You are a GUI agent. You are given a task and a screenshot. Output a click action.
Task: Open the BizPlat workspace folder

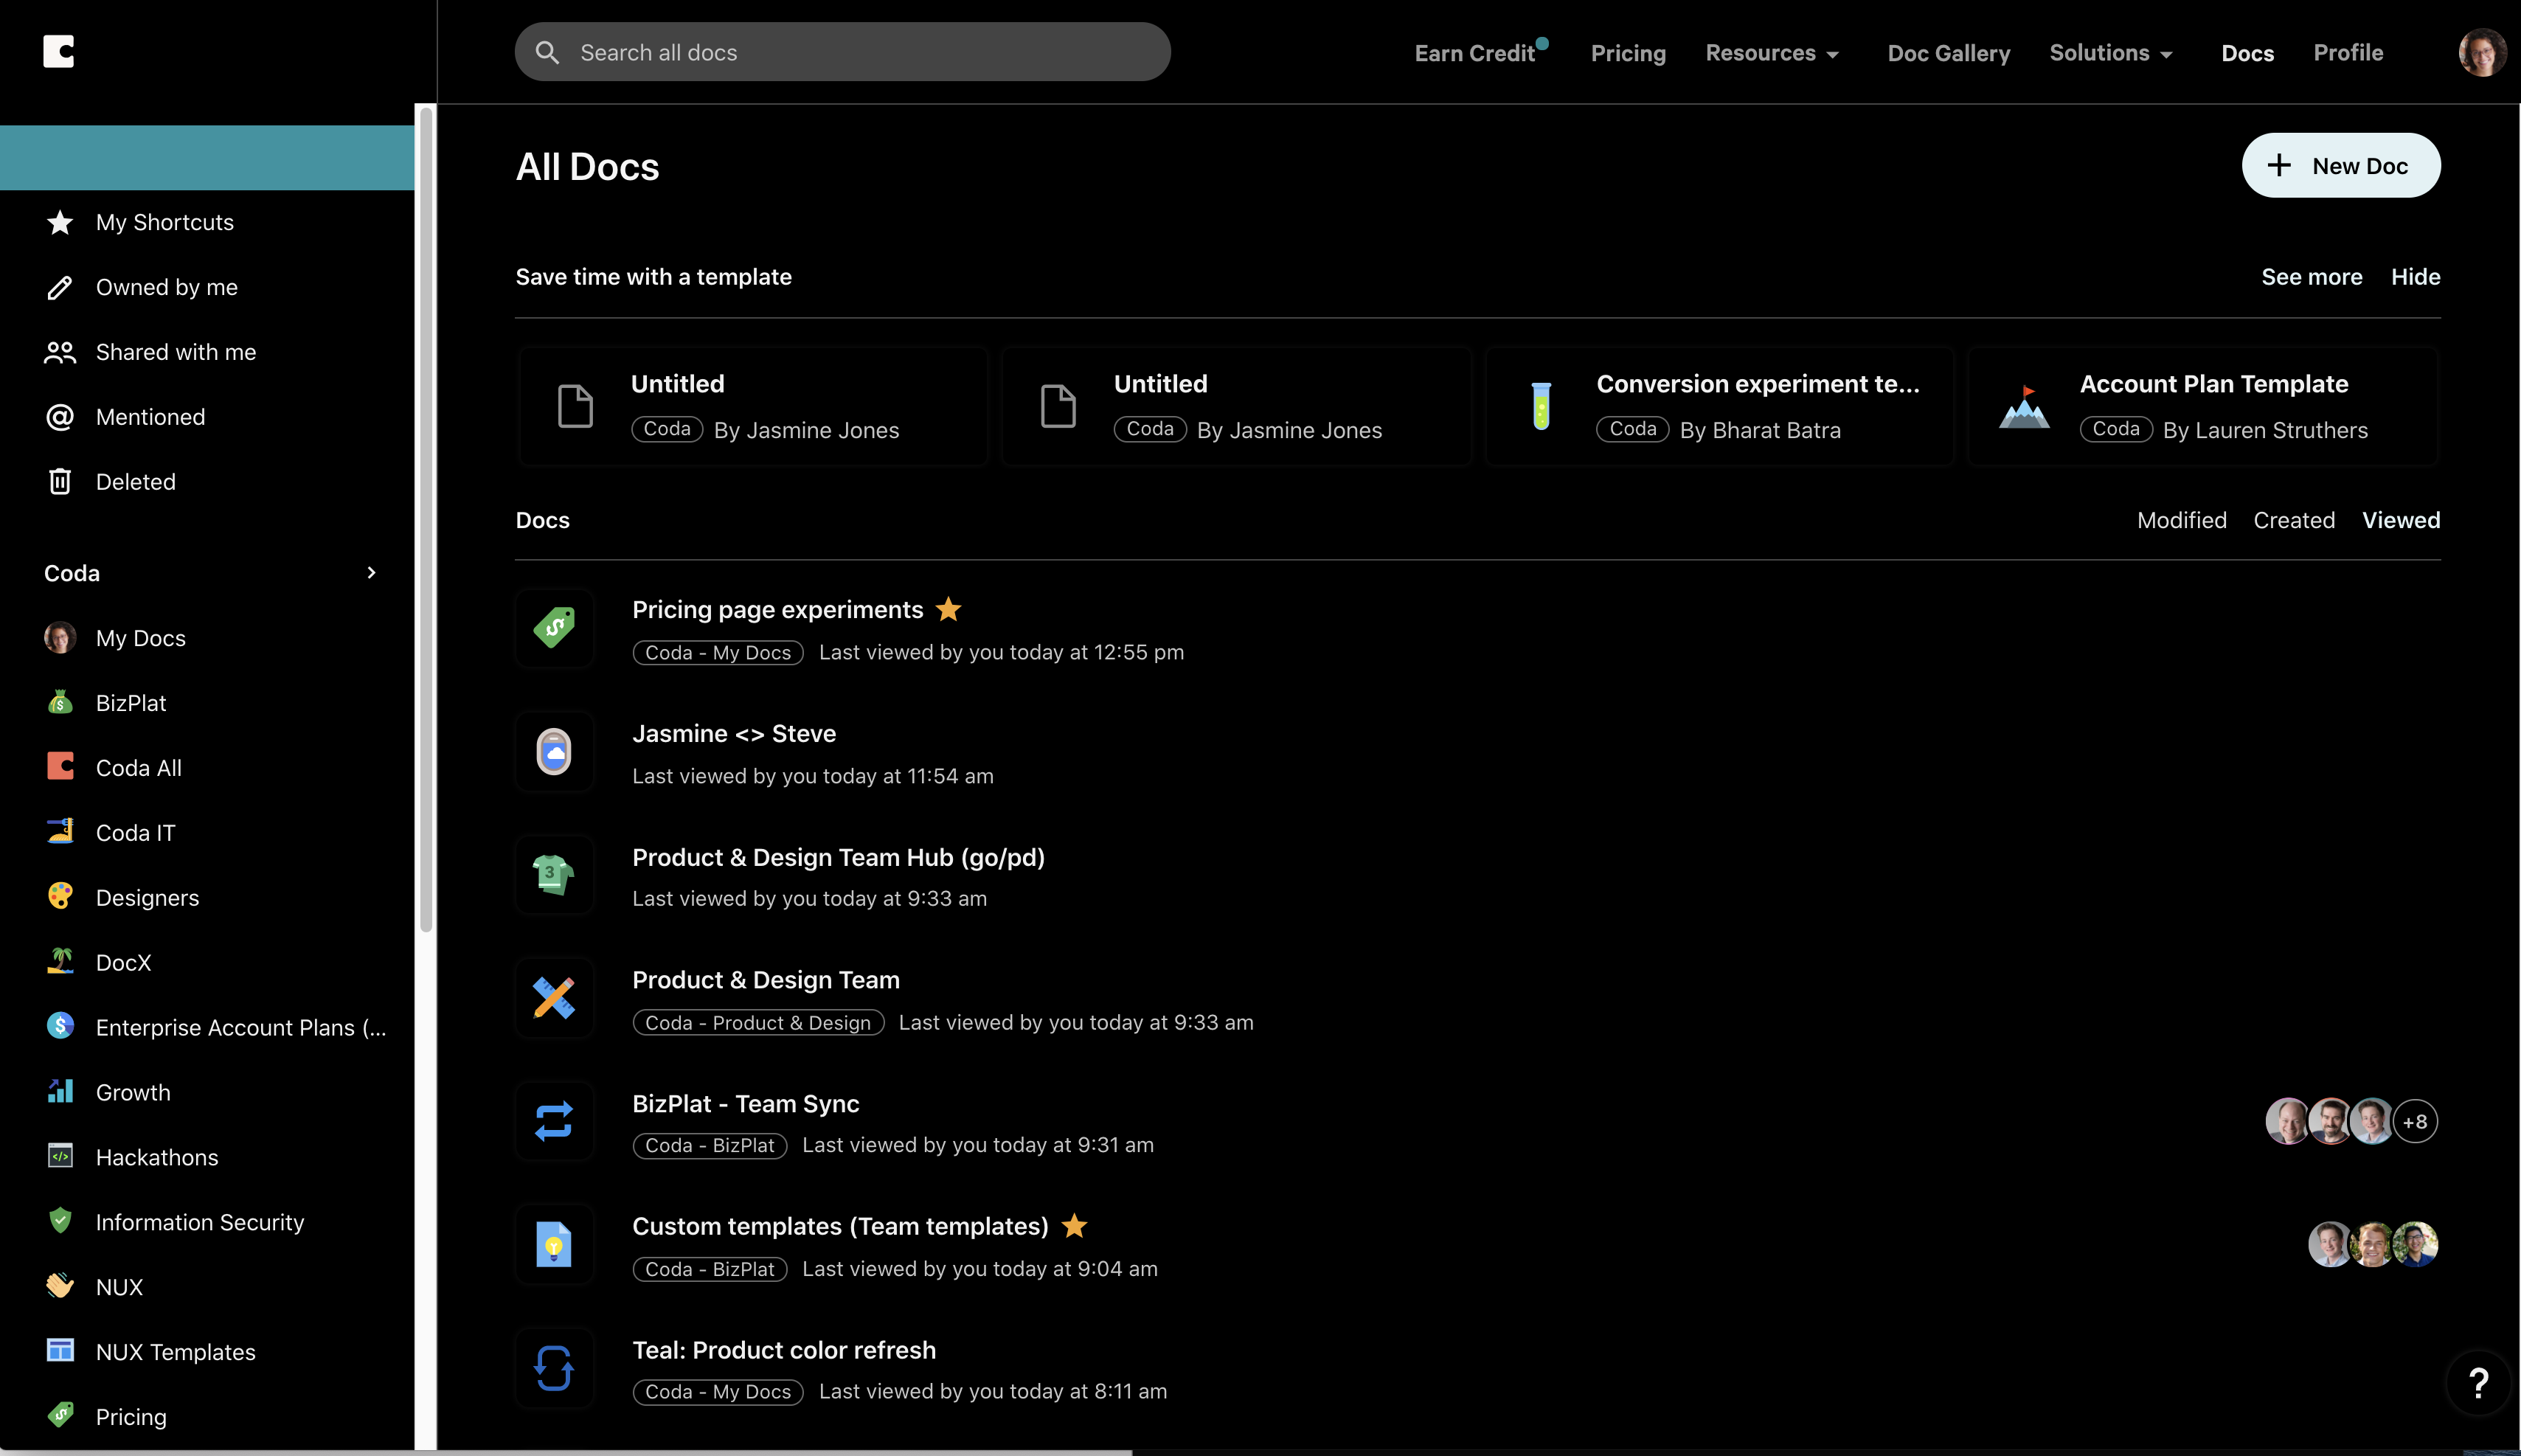click(130, 702)
